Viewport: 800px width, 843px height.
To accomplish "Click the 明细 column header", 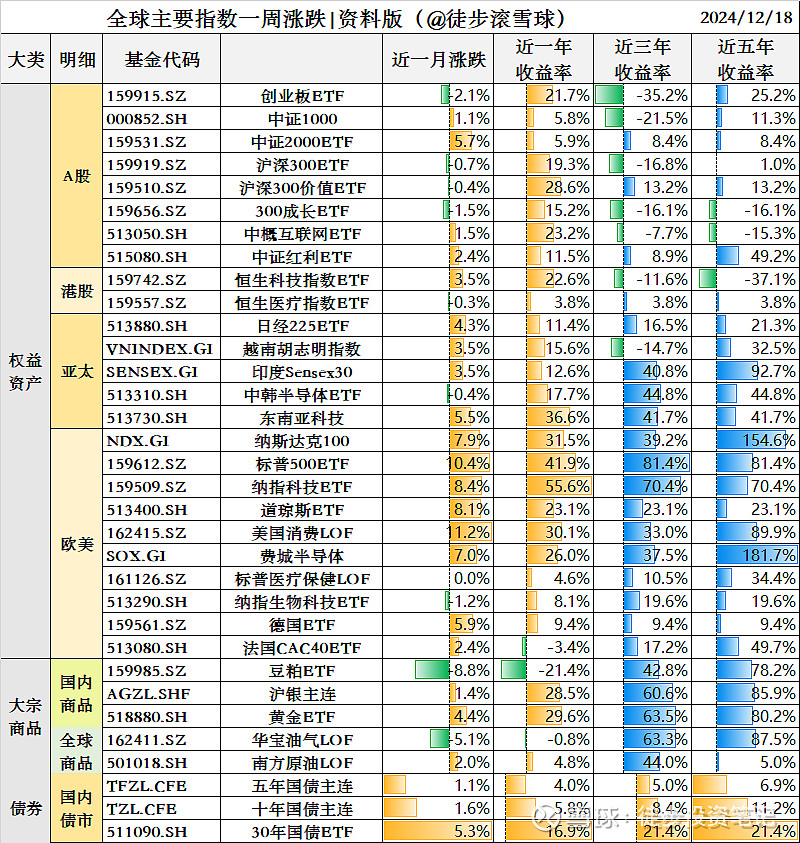I will click(x=77, y=59).
